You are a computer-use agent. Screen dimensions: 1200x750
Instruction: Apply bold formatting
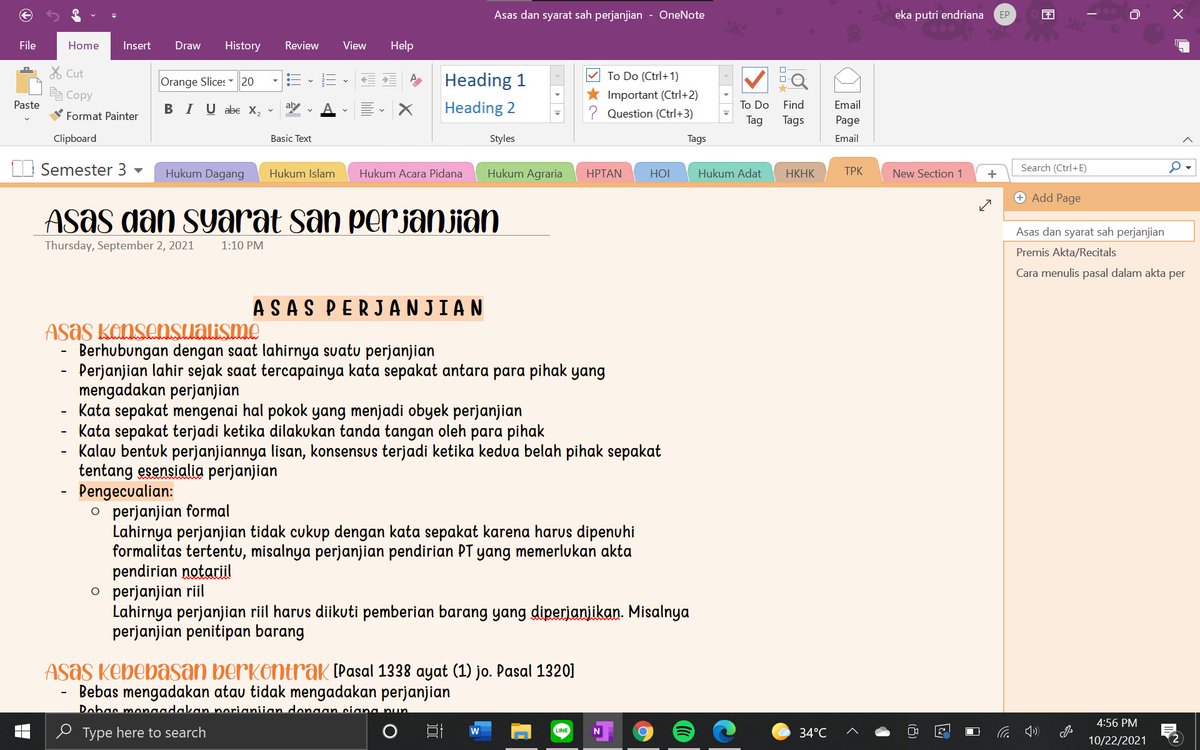click(168, 109)
